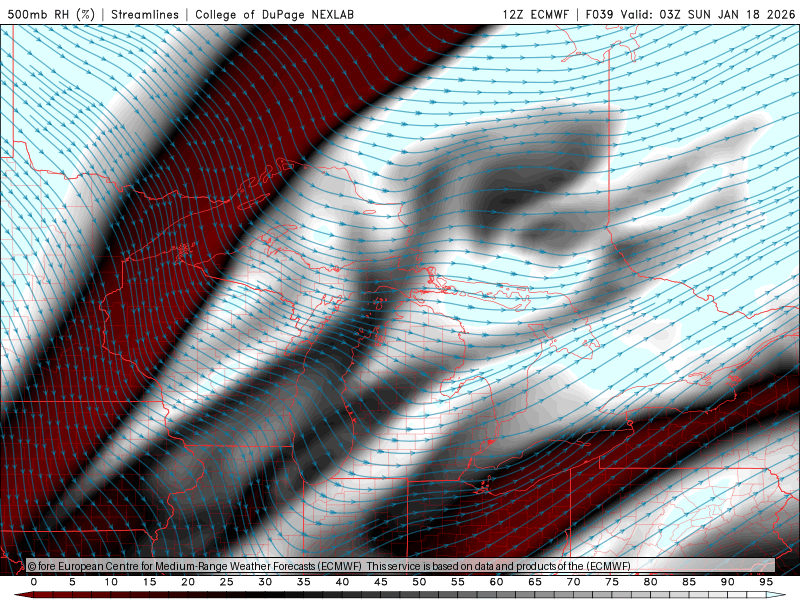
Task: Click 'Valid: 03Z SUN JAN 18 2026' text
Action: [709, 14]
